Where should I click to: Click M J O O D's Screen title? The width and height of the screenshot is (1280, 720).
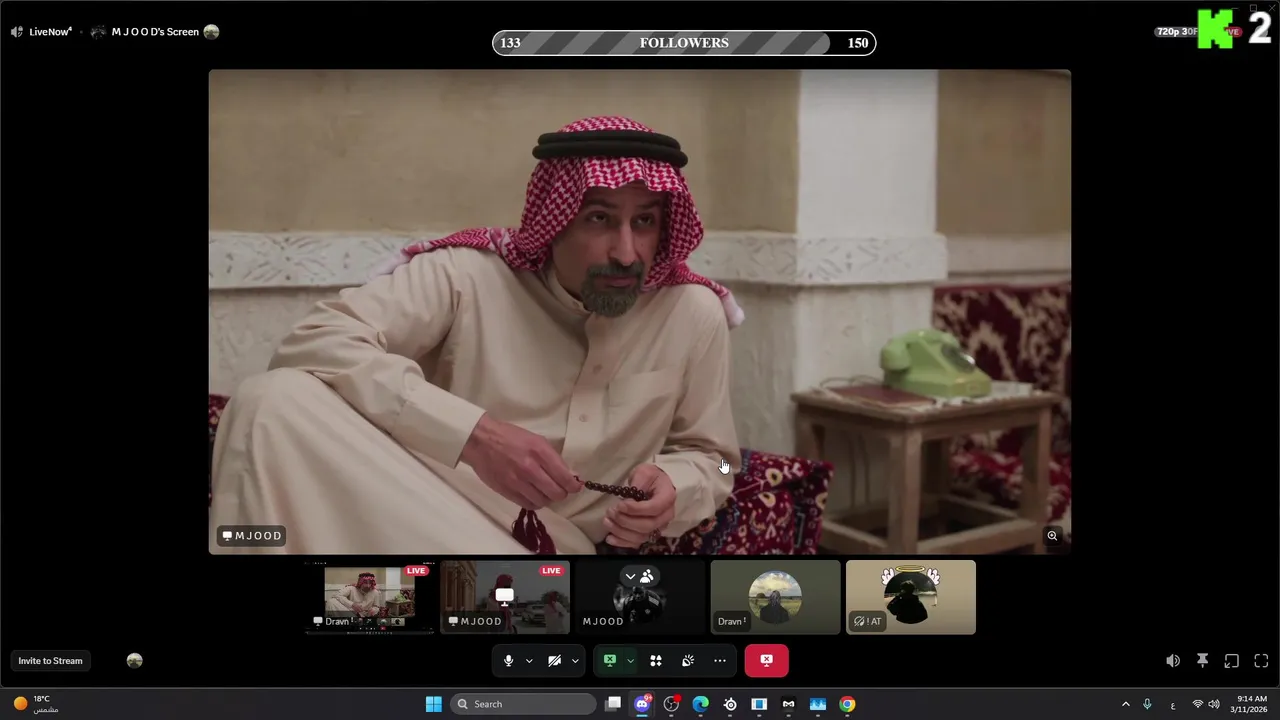[155, 32]
